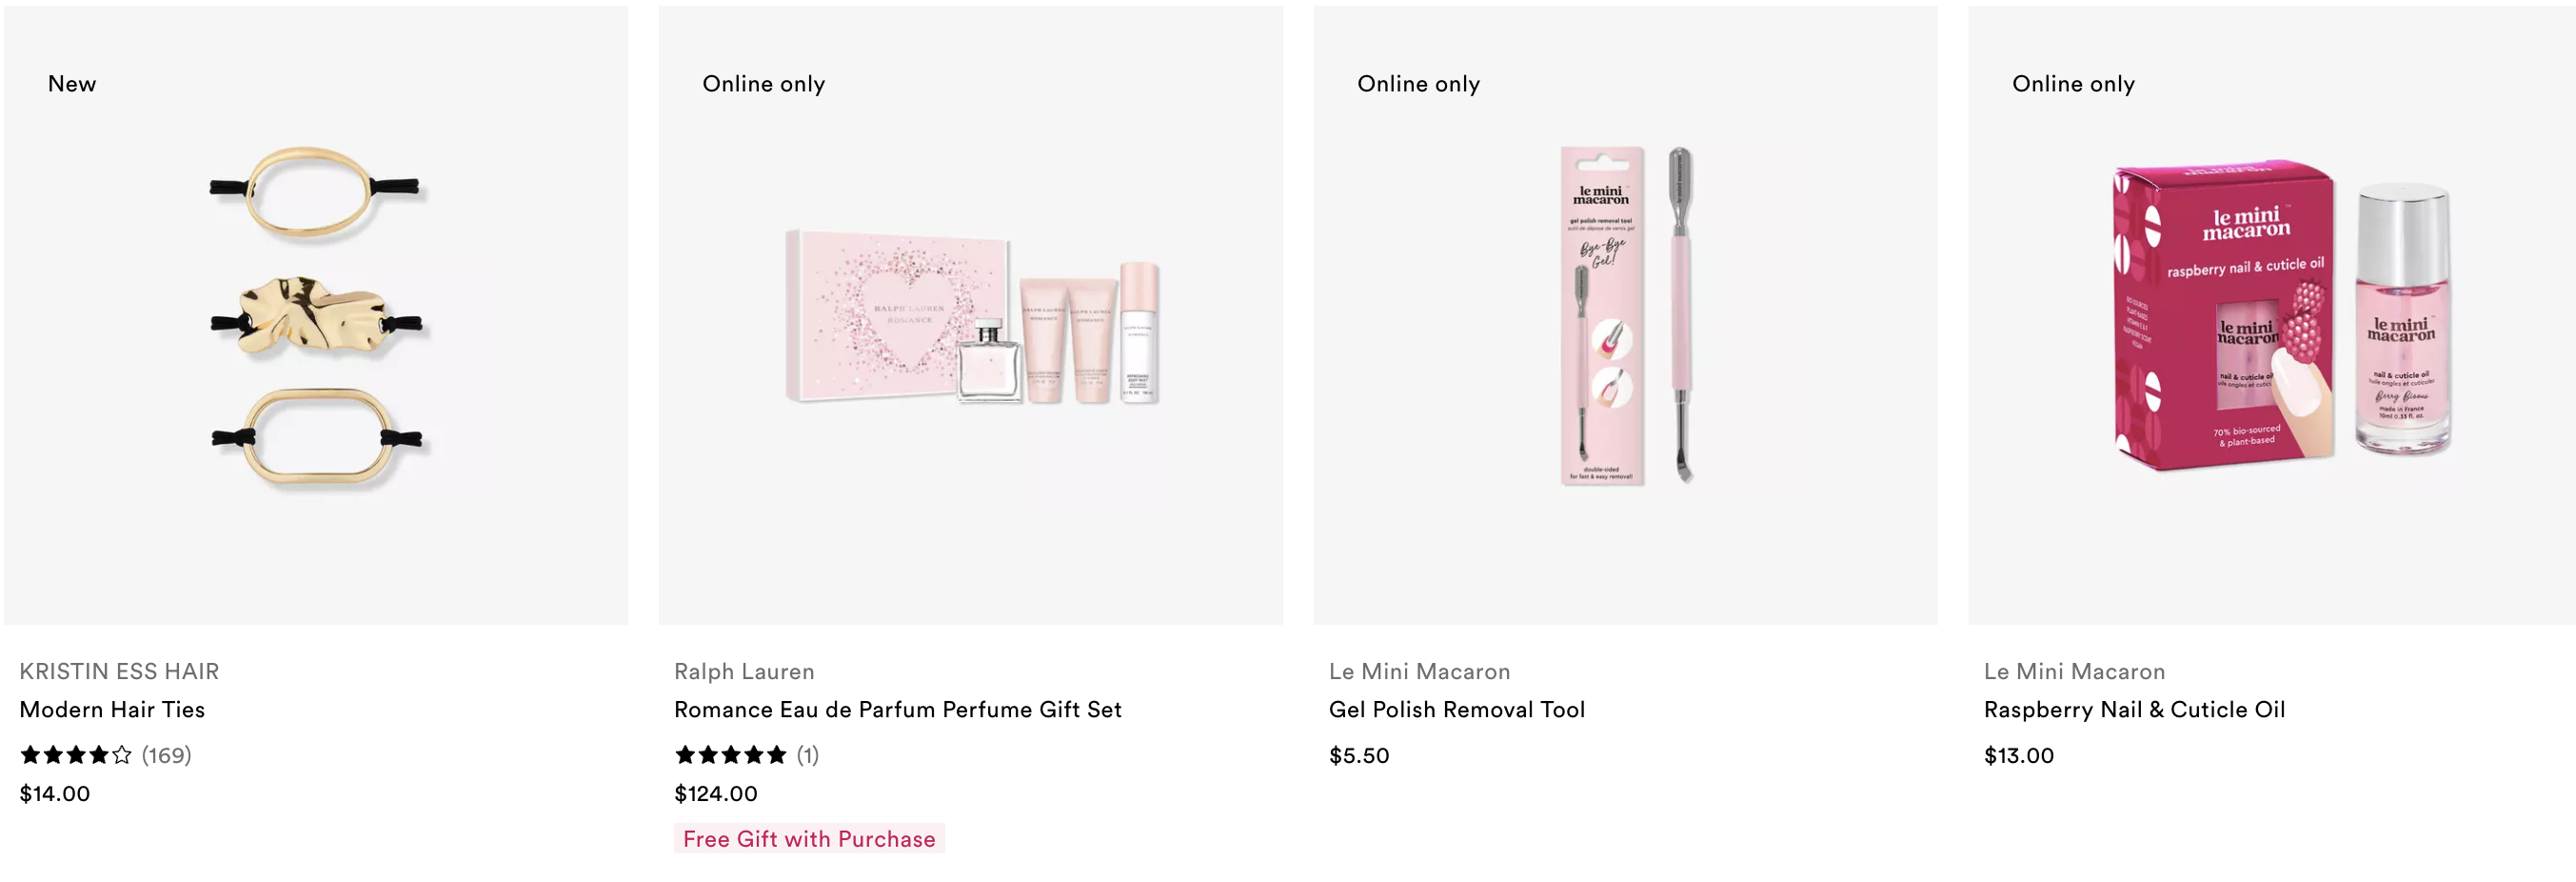Click the KRISTIN ESS HAIR brand name
The height and width of the screenshot is (882, 2576).
[119, 671]
